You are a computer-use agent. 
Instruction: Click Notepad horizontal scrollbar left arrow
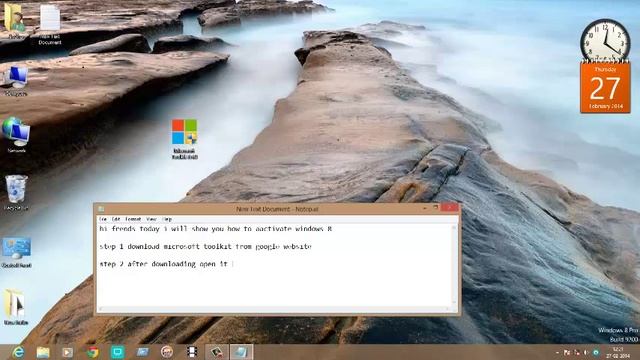[101, 309]
